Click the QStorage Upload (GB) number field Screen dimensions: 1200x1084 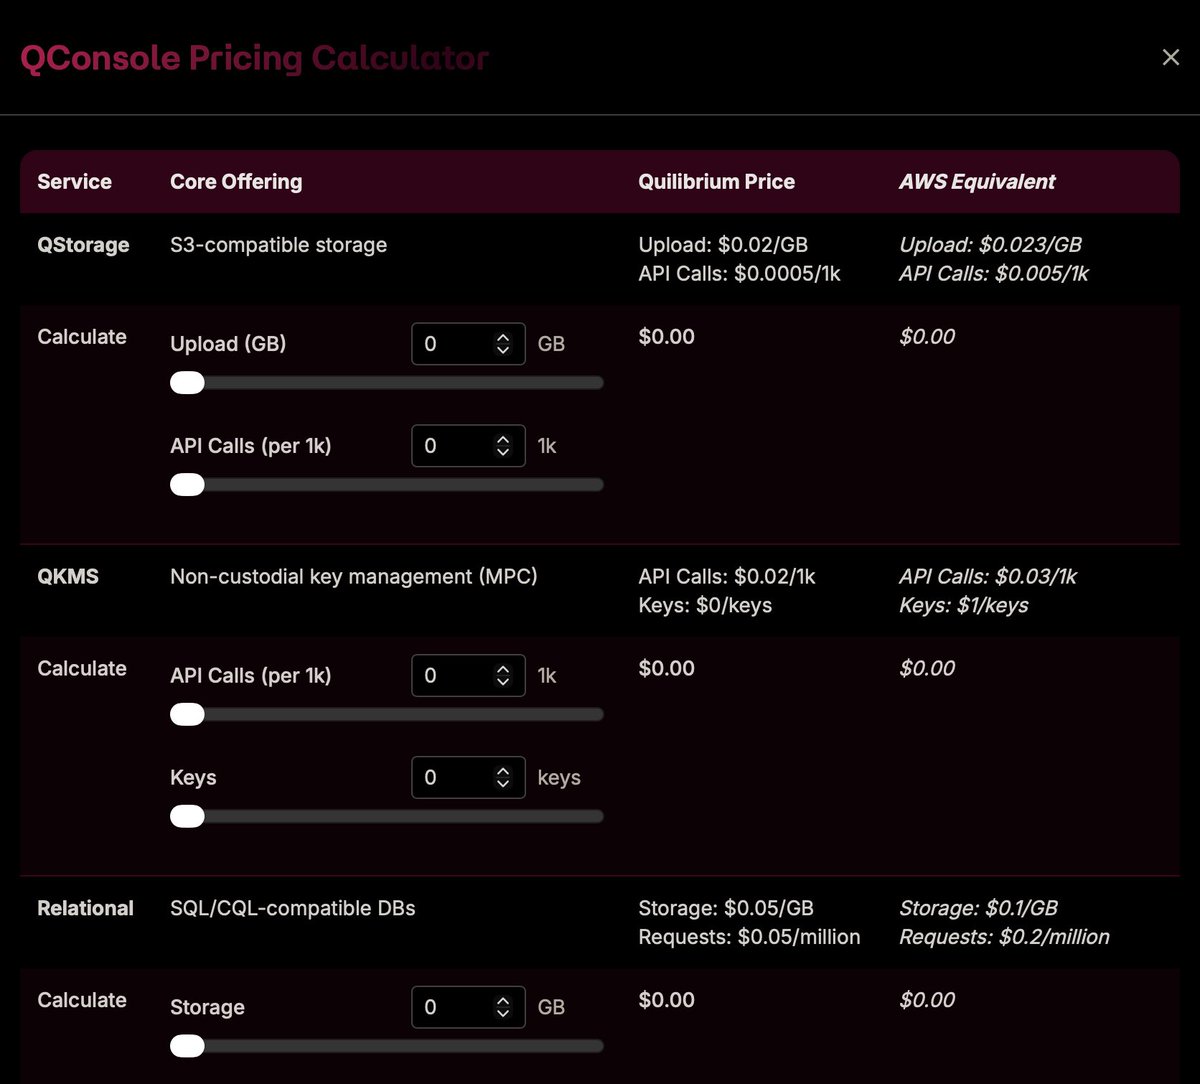pos(468,344)
